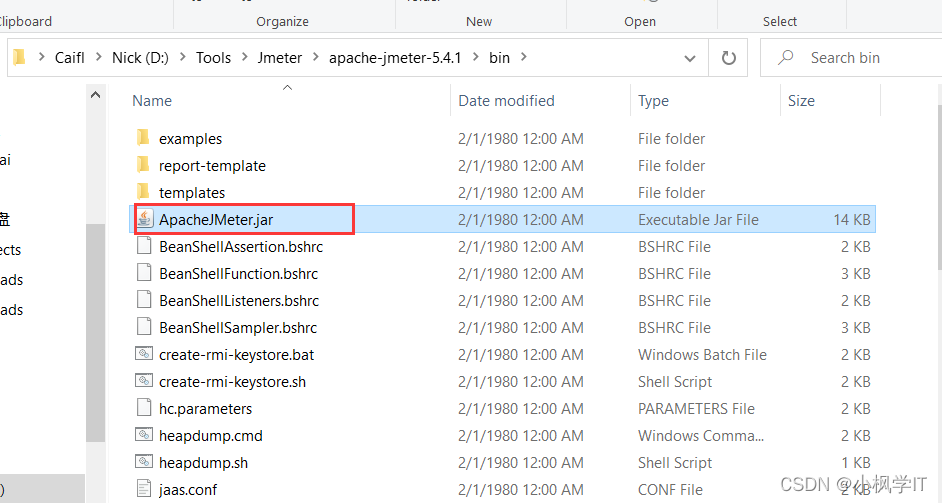
Task: Click the BeanShellAssertion.bshrc file icon
Action: click(144, 246)
